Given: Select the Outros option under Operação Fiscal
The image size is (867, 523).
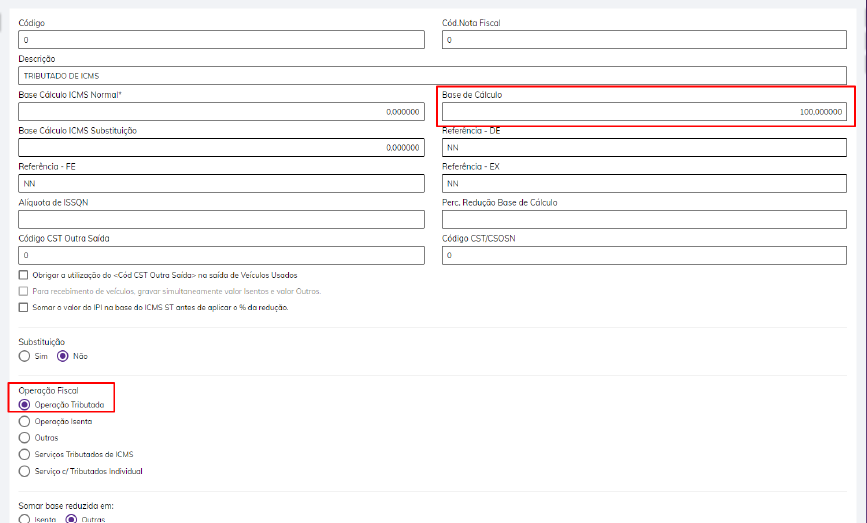Looking at the screenshot, I should click(x=25, y=437).
